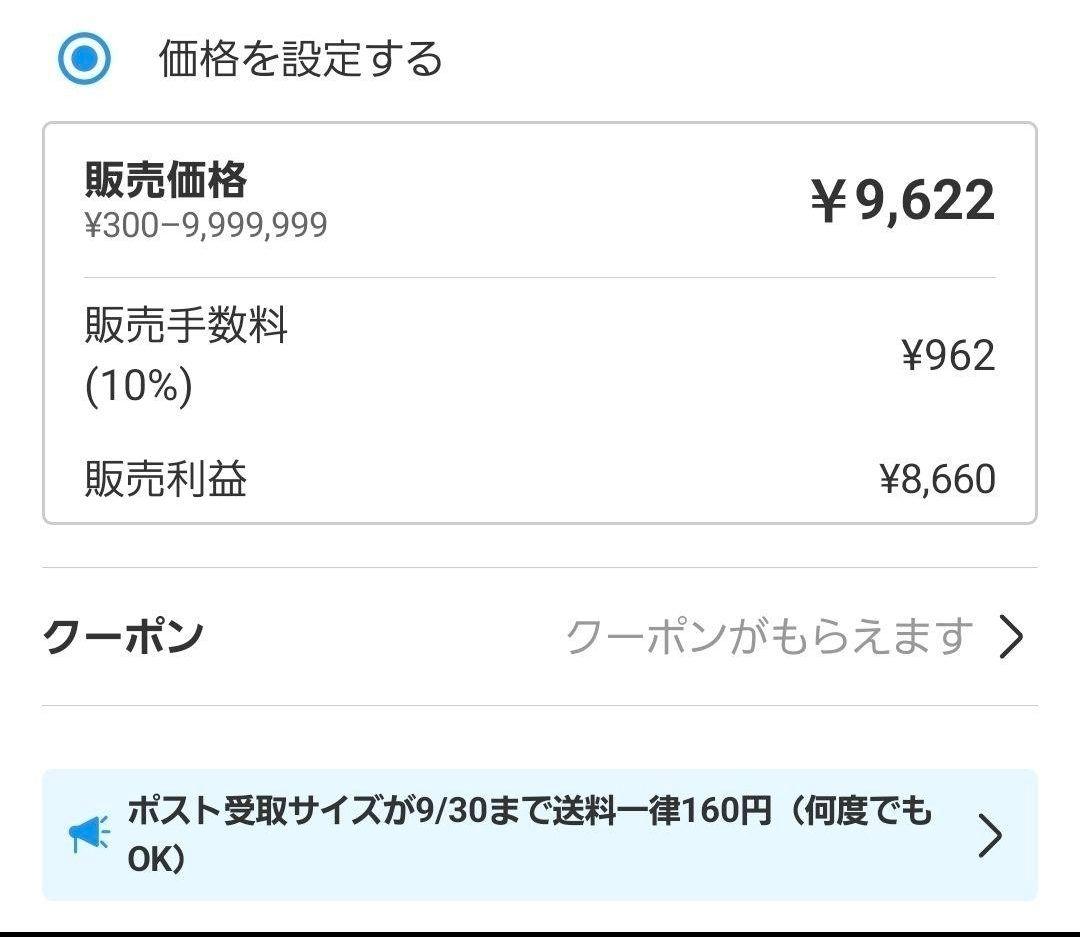Screen dimensions: 1080x937
Task: Tap the blue radio icon beside 価格を設定する
Action: [83, 58]
